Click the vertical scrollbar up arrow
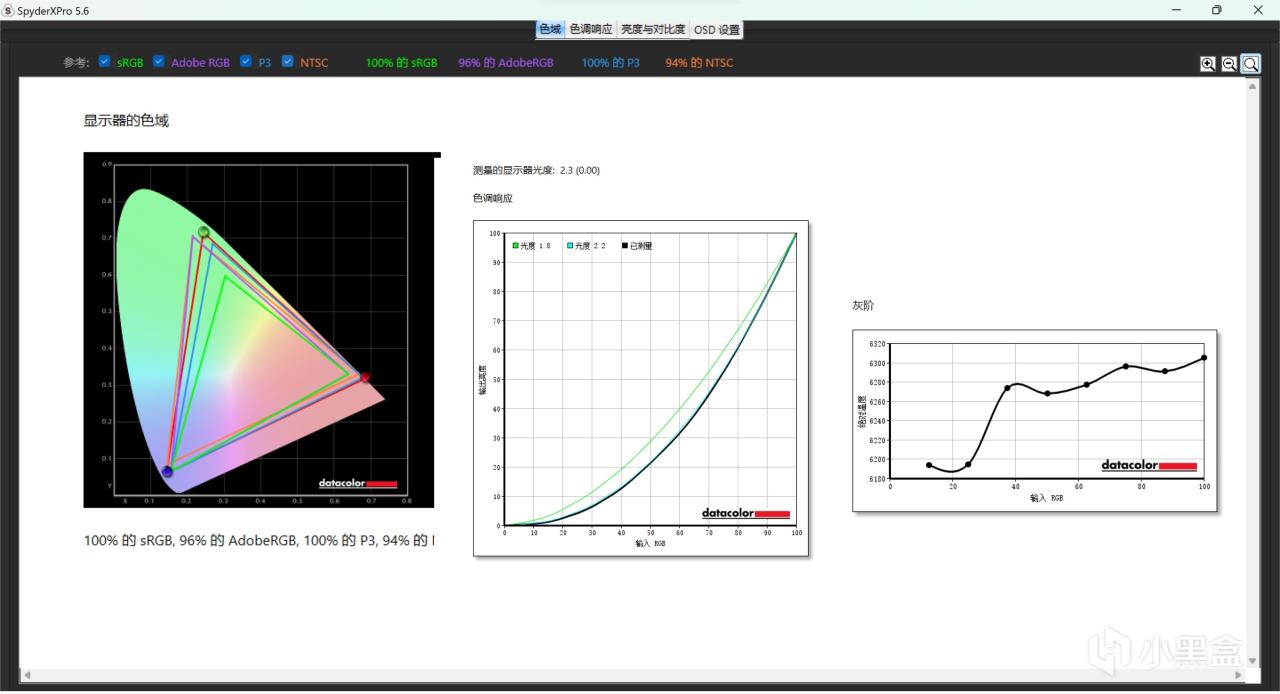Image resolution: width=1280 pixels, height=694 pixels. pyautogui.click(x=1253, y=86)
